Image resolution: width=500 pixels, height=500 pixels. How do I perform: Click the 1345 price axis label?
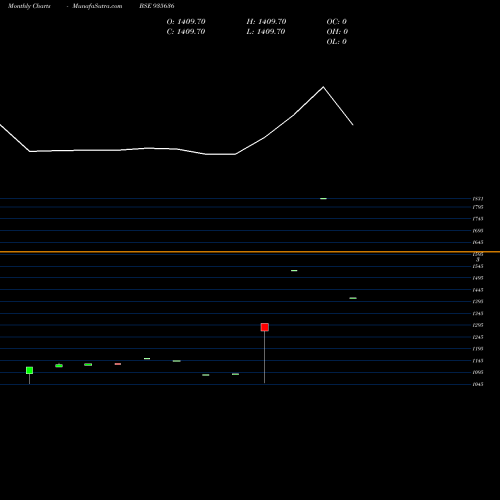pos(478,313)
